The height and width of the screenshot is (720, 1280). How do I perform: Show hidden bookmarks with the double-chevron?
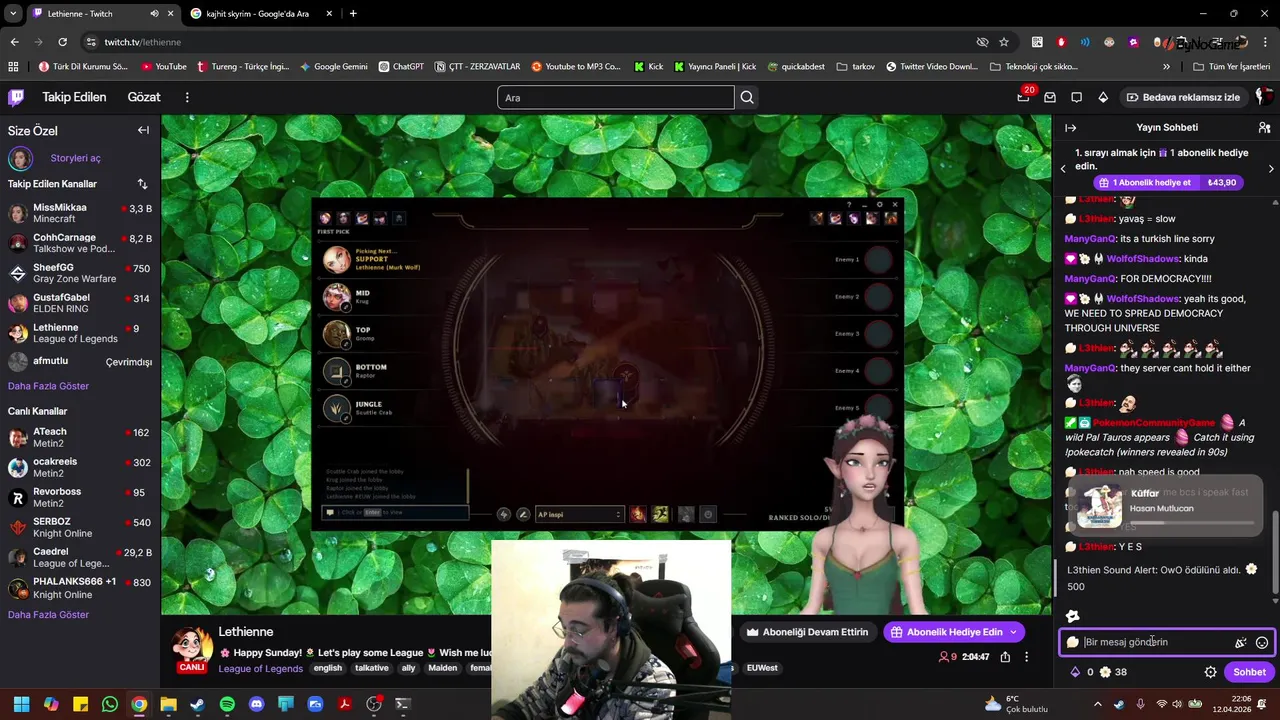coord(1166,67)
